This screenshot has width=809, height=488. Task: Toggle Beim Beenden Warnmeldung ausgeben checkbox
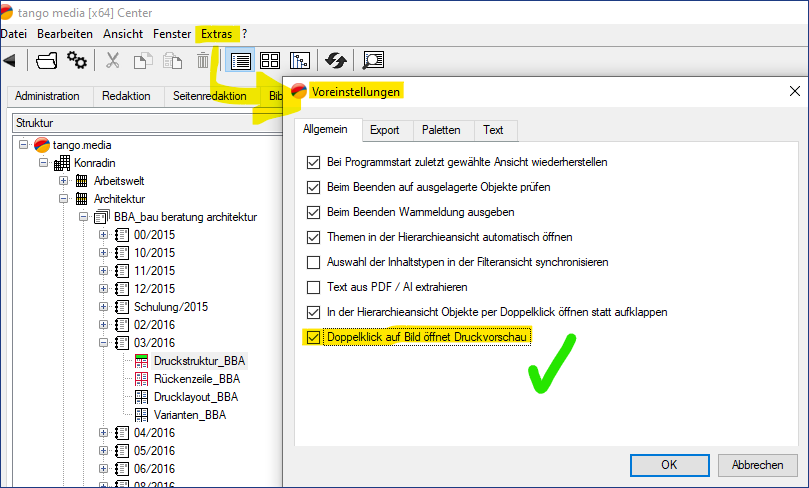point(314,212)
